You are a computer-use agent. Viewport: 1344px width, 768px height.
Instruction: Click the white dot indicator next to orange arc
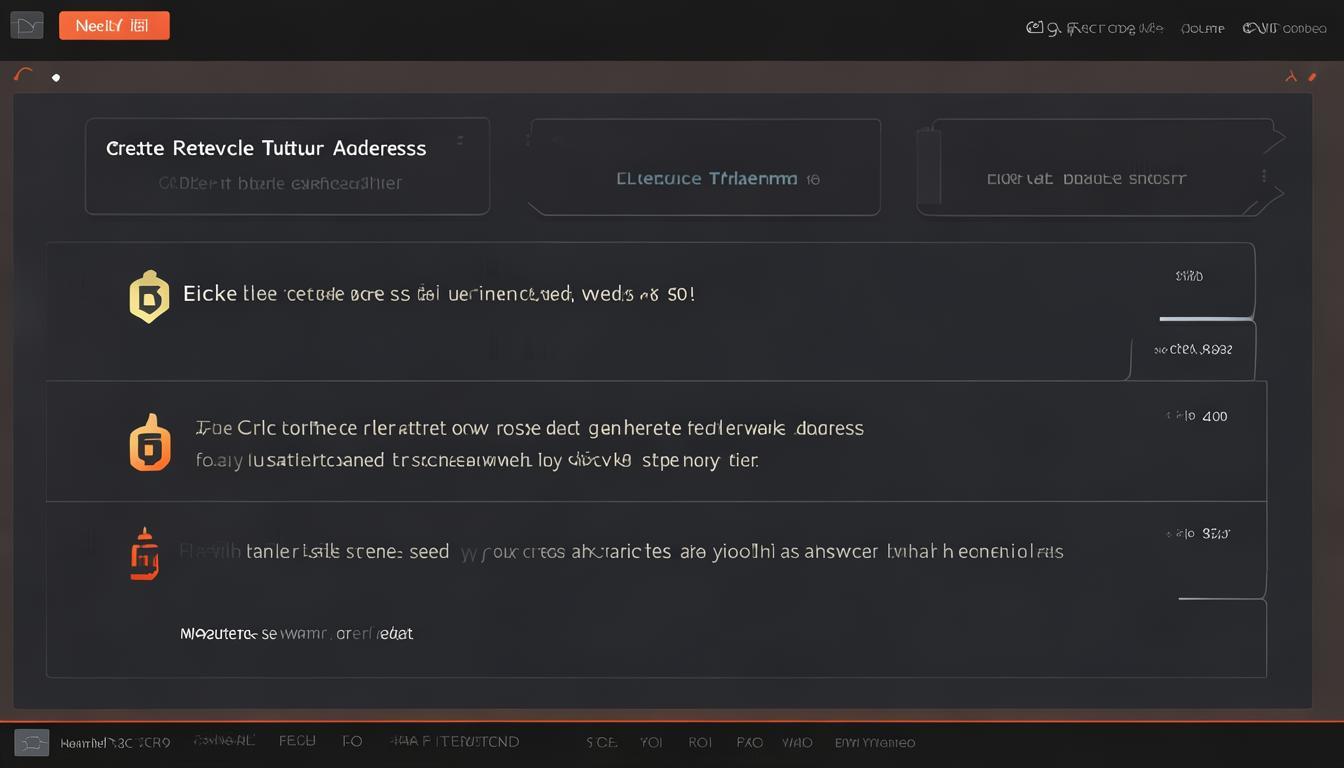coord(56,77)
